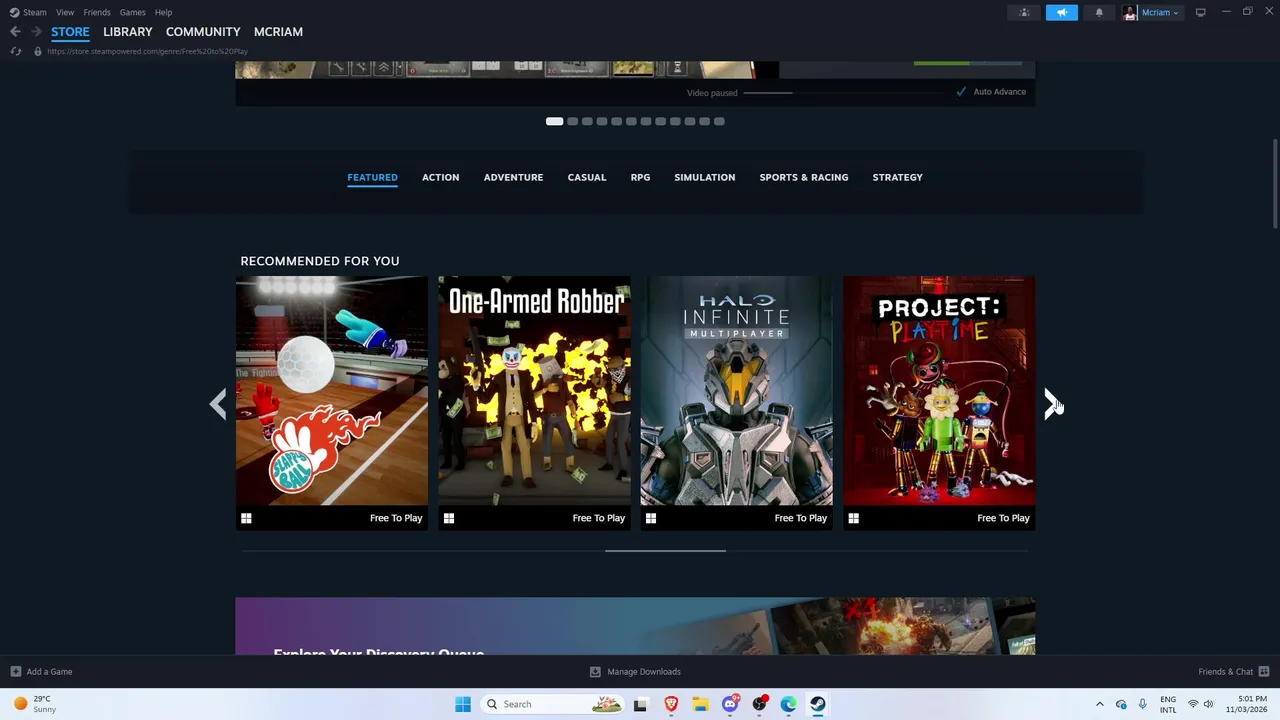Click the Friends & Chat label
The width and height of the screenshot is (1280, 720).
1225,672
